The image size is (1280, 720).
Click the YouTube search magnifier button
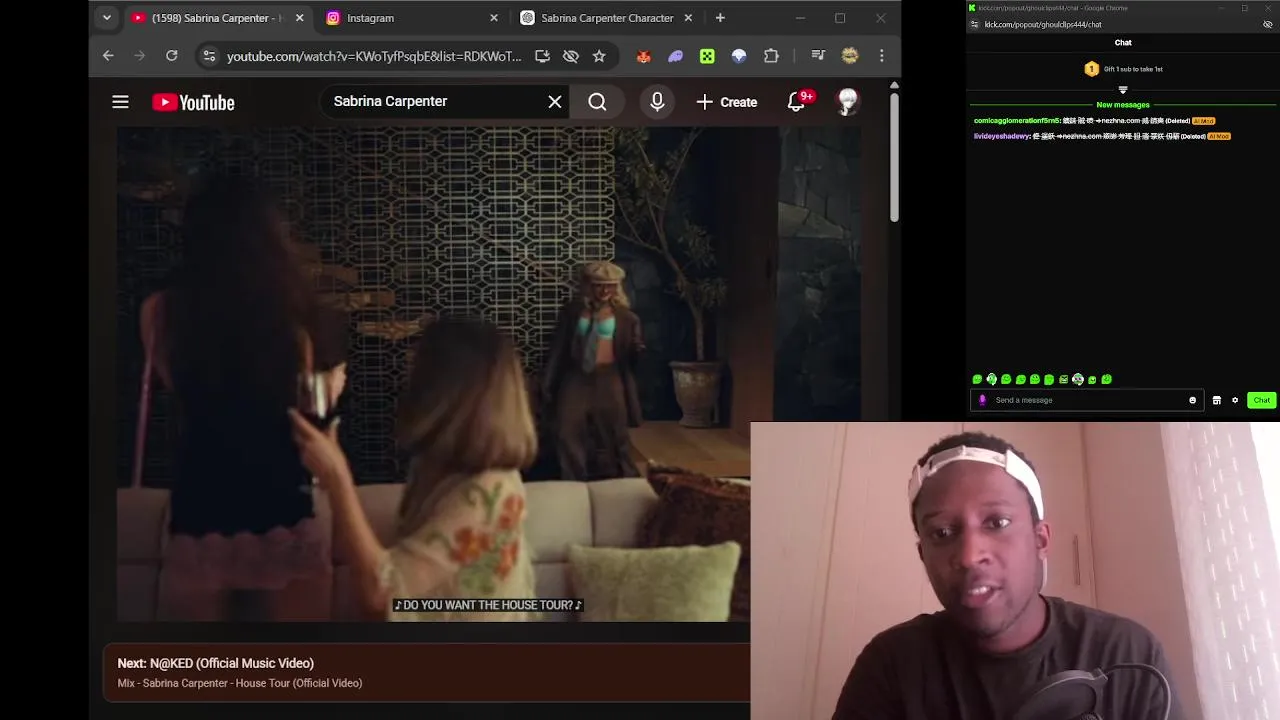[597, 102]
